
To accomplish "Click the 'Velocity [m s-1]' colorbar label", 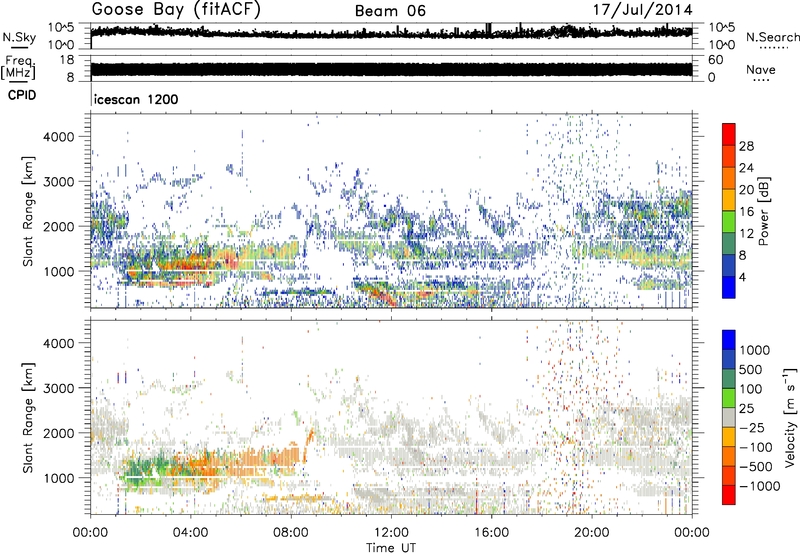I will tap(790, 417).
